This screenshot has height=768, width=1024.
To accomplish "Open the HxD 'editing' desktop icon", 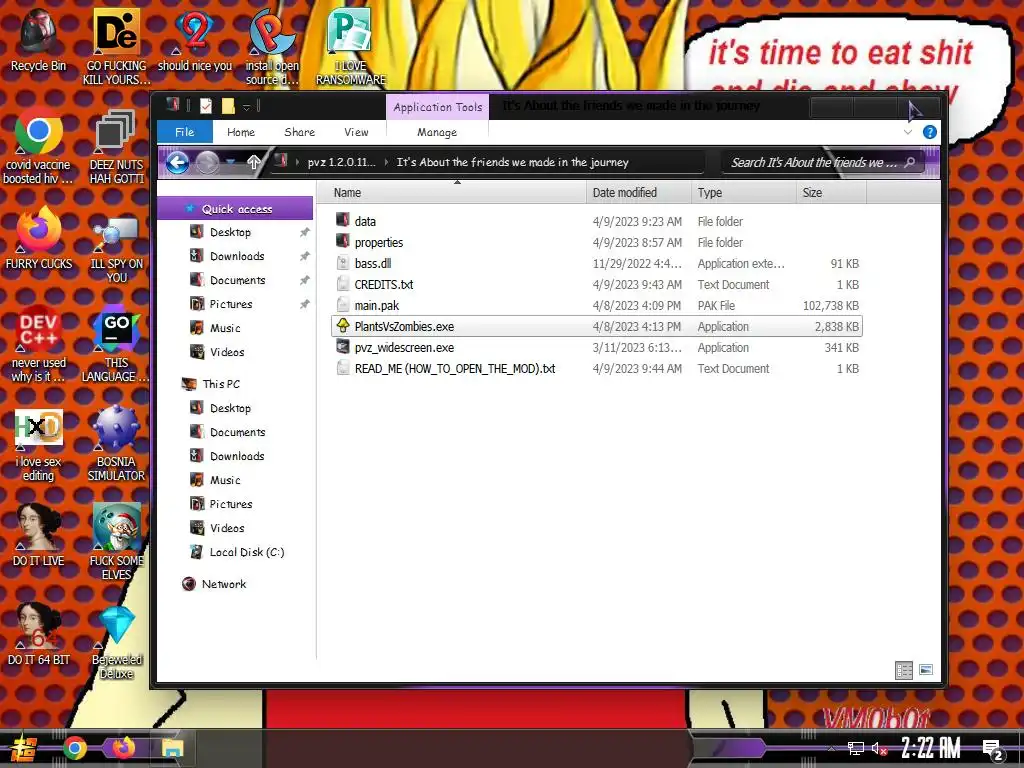I will pyautogui.click(x=38, y=444).
